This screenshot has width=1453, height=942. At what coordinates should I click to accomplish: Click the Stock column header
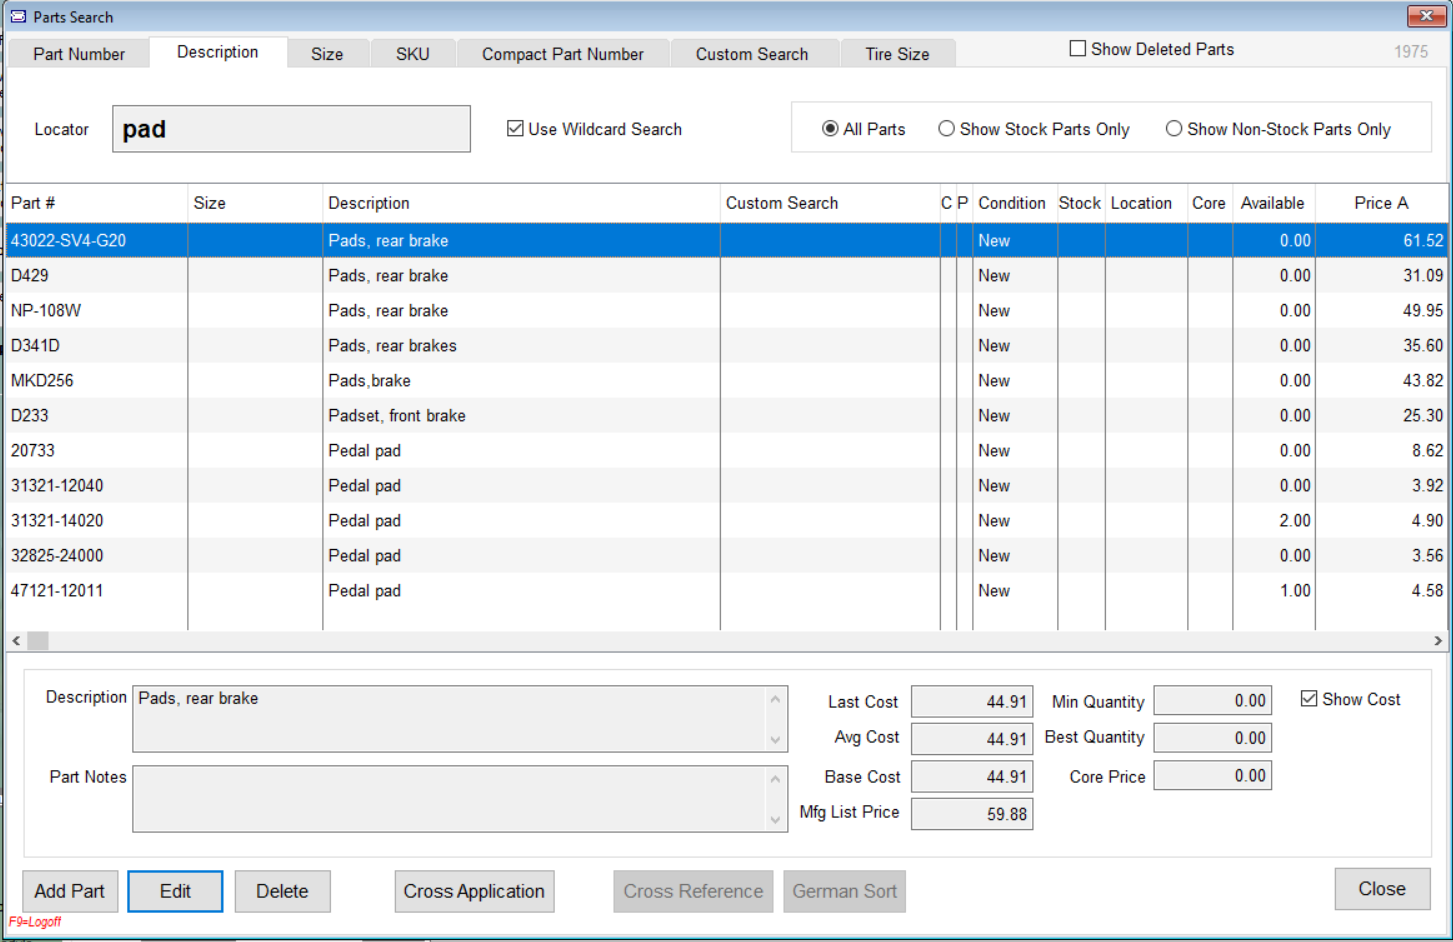click(x=1080, y=203)
